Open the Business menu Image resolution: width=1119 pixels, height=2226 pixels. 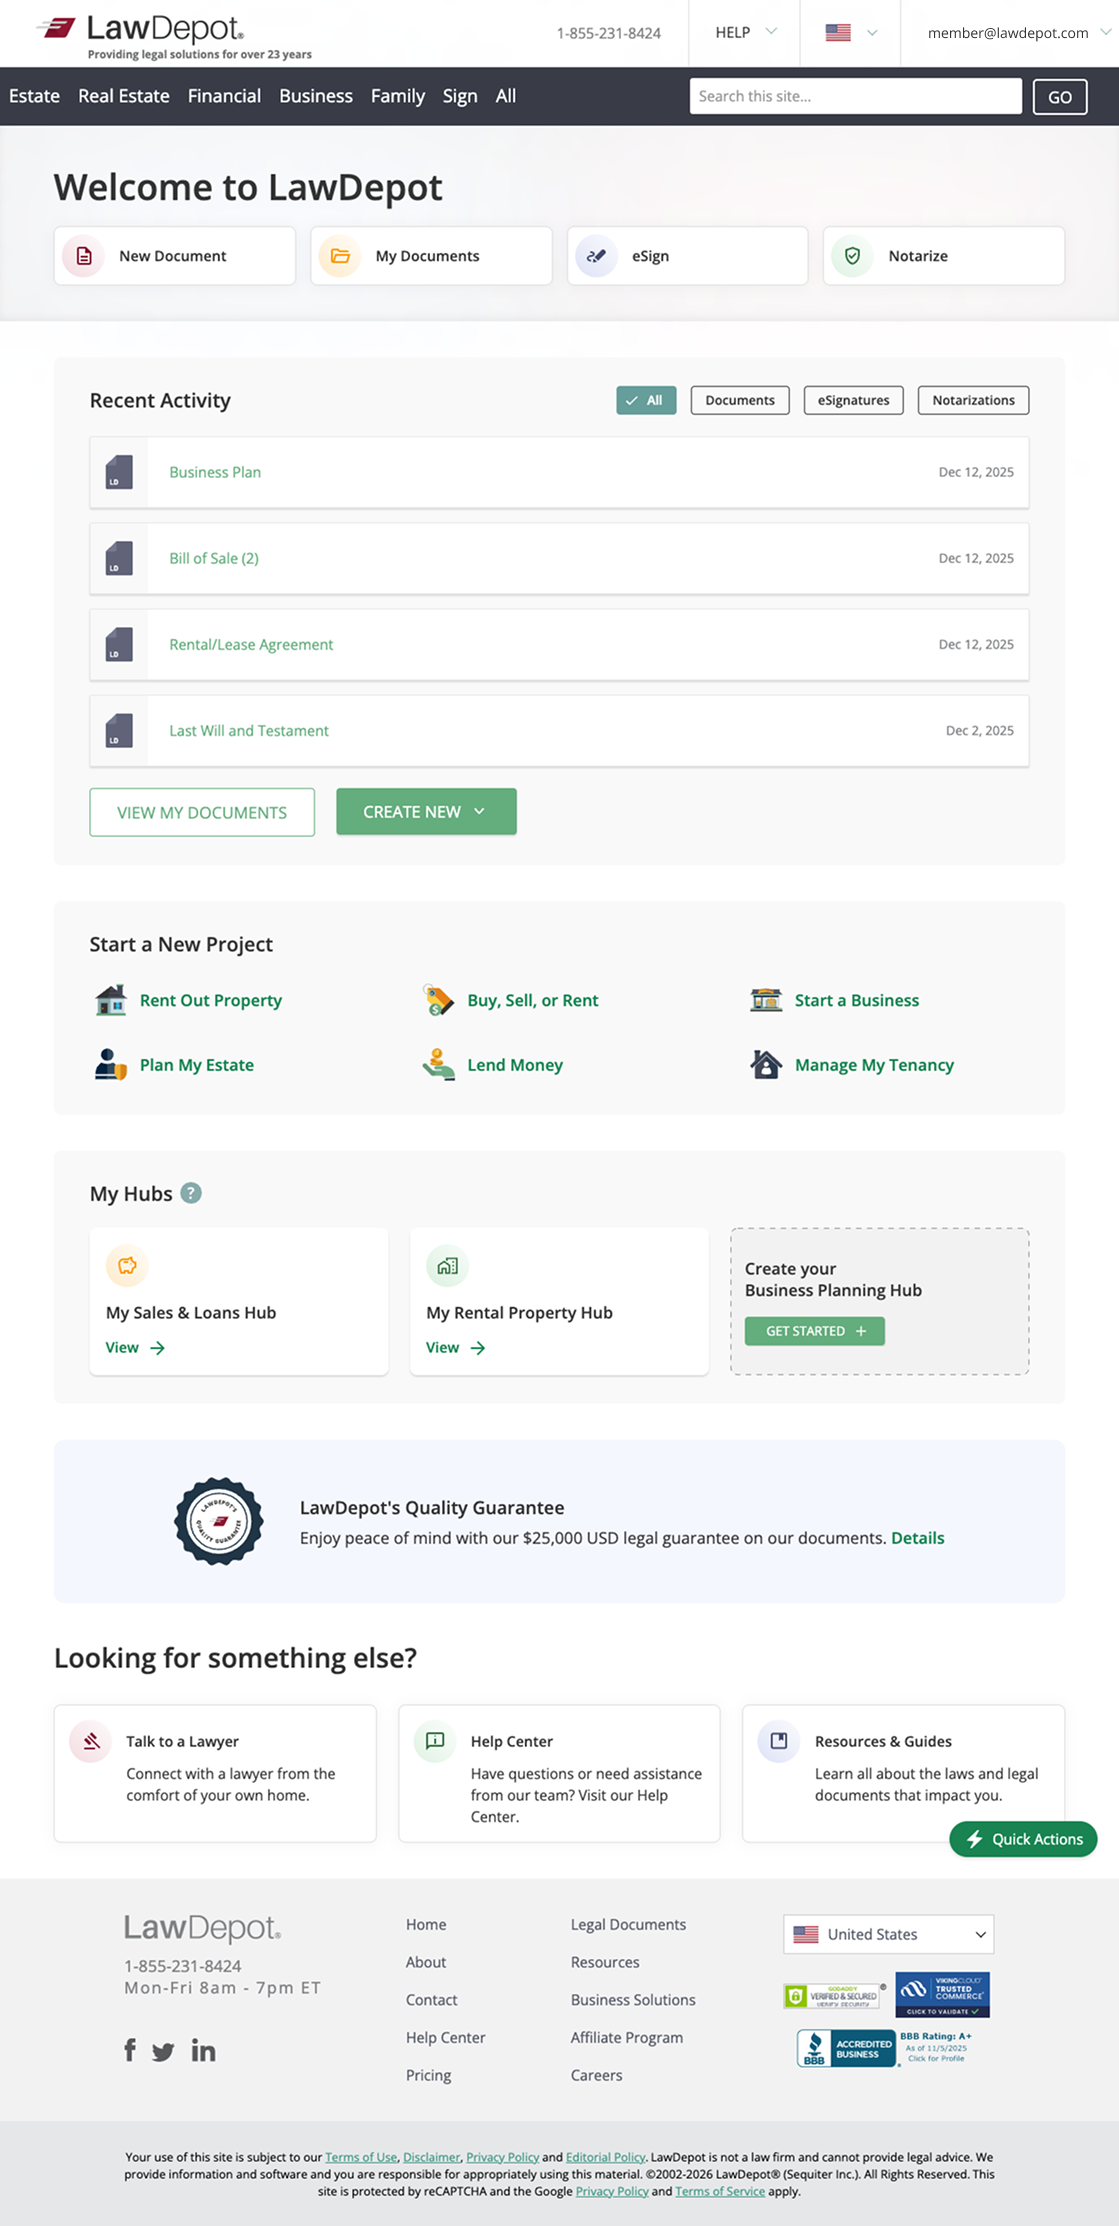point(316,96)
